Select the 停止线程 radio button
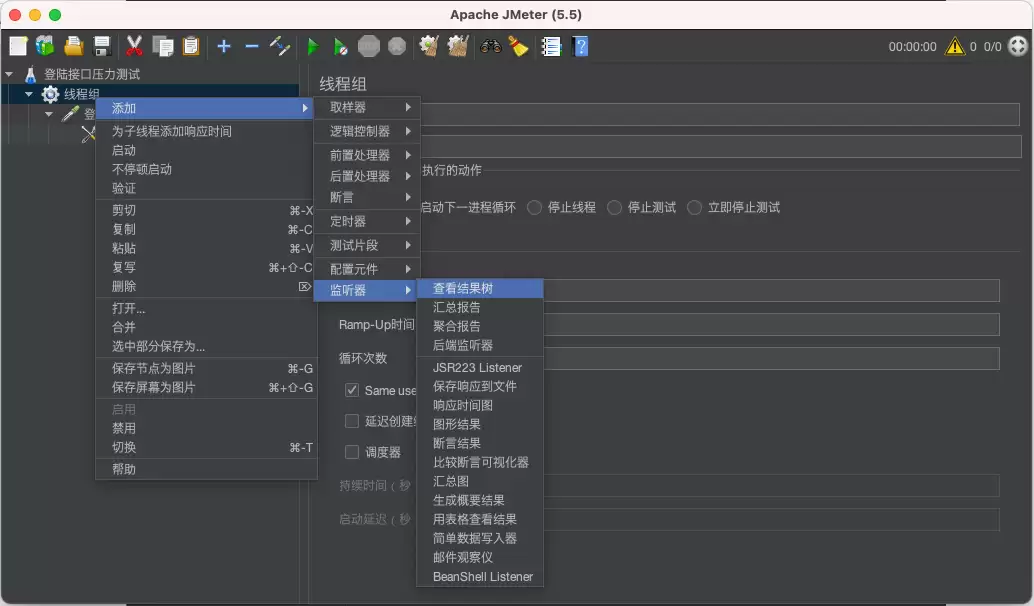The width and height of the screenshot is (1034, 606). (x=535, y=208)
